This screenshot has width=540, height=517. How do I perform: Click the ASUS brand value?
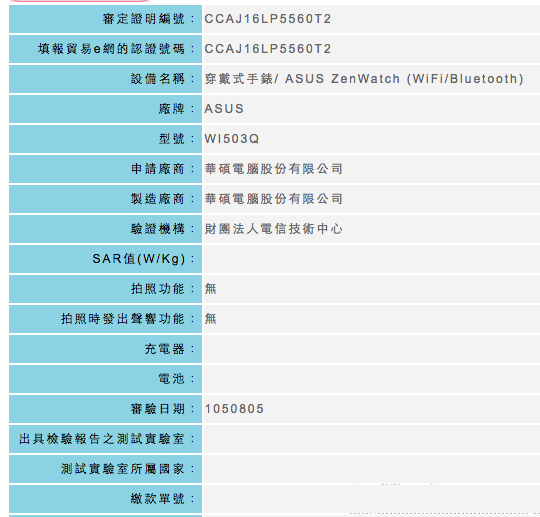point(224,109)
